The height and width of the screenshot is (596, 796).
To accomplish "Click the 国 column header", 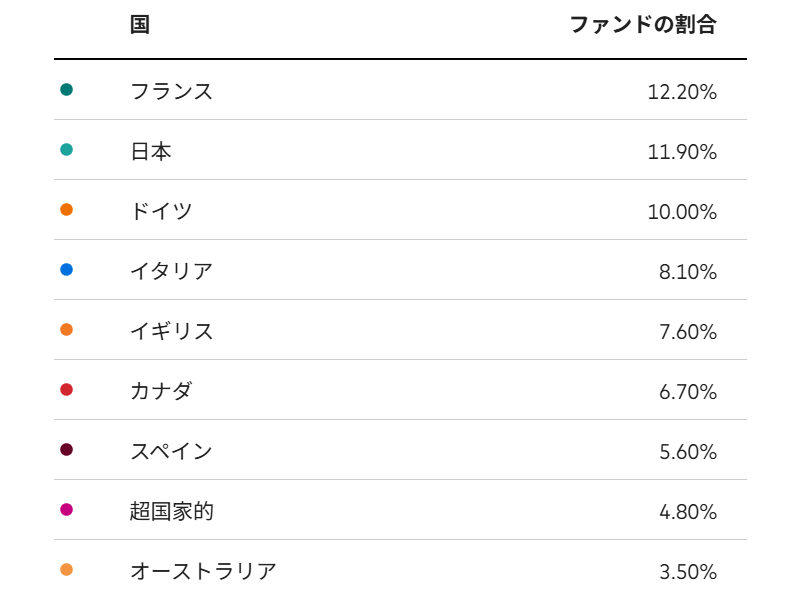I will pos(140,25).
